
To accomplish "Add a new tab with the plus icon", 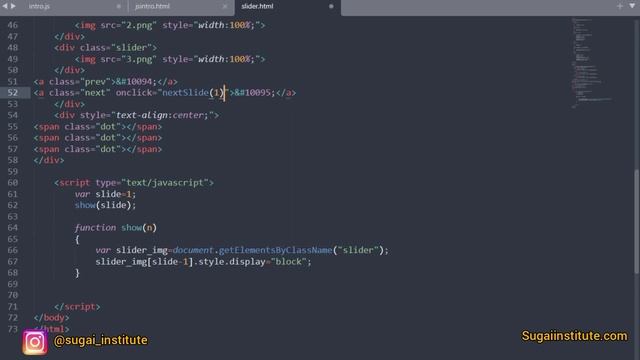I will [620, 6].
